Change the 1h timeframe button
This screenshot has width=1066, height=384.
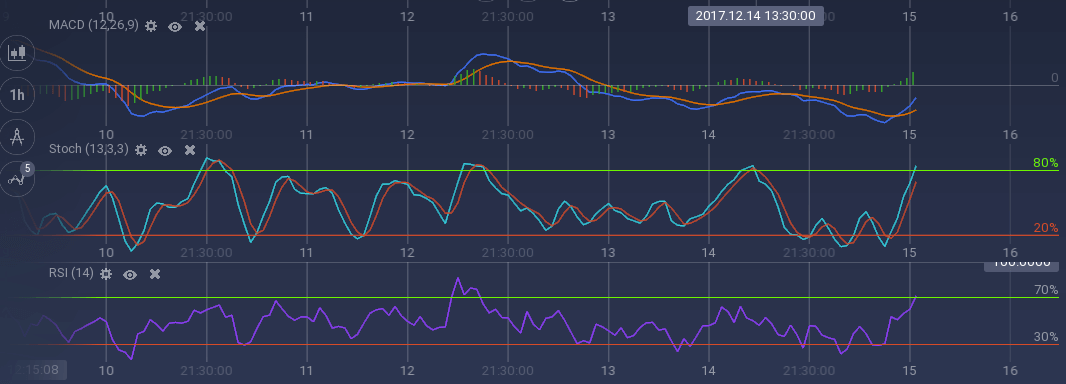[17, 95]
